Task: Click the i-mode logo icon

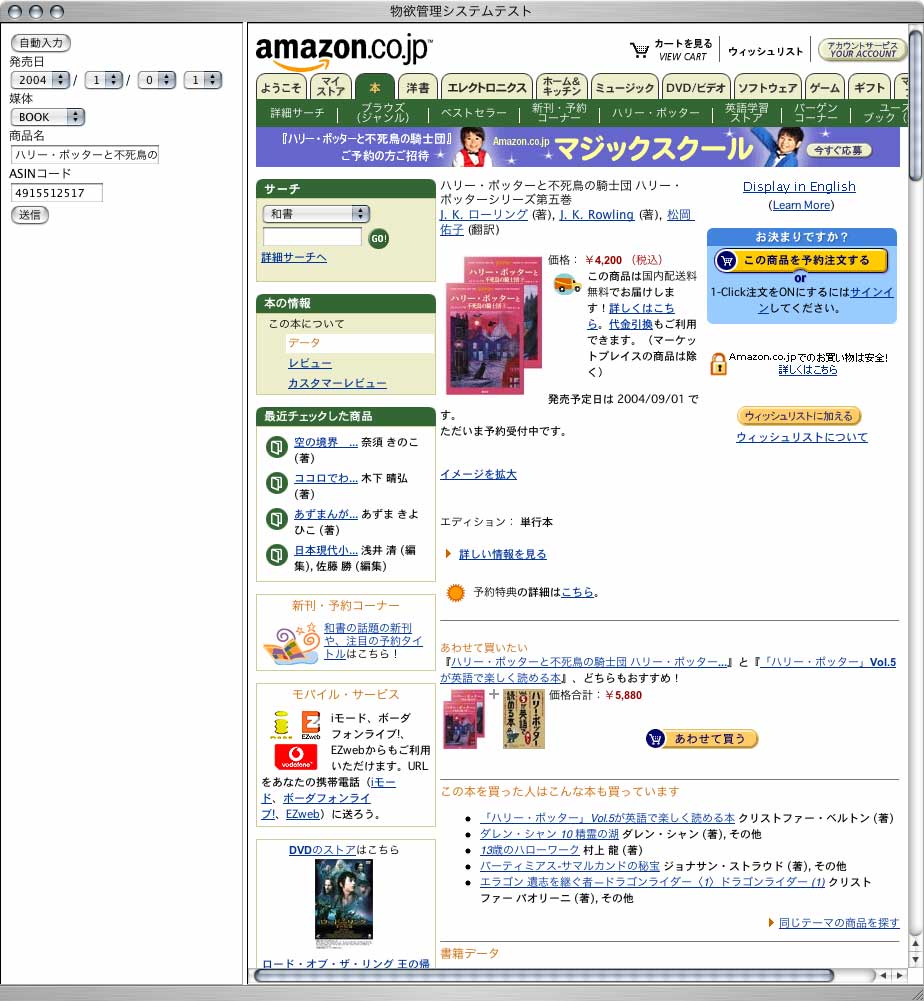Action: click(281, 724)
